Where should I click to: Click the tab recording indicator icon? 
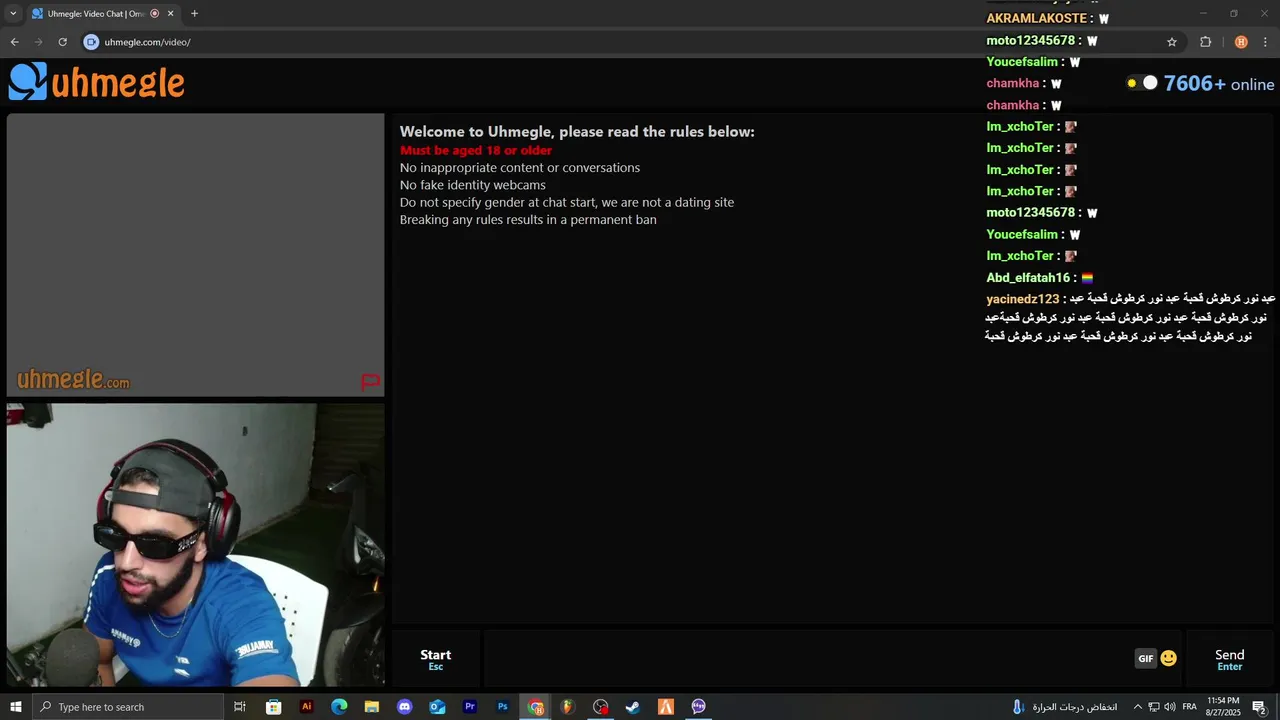(154, 14)
